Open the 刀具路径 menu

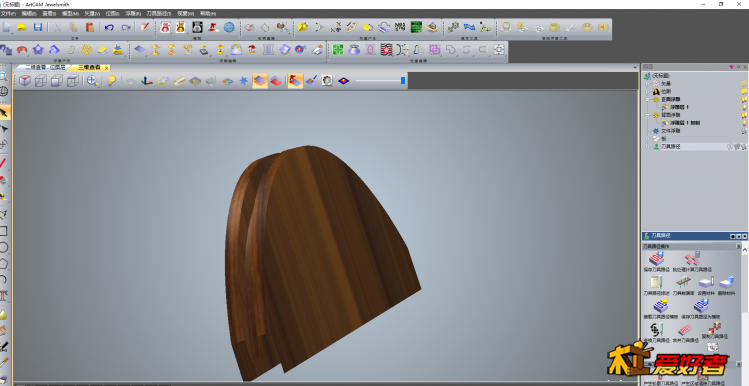pyautogui.click(x=159, y=13)
